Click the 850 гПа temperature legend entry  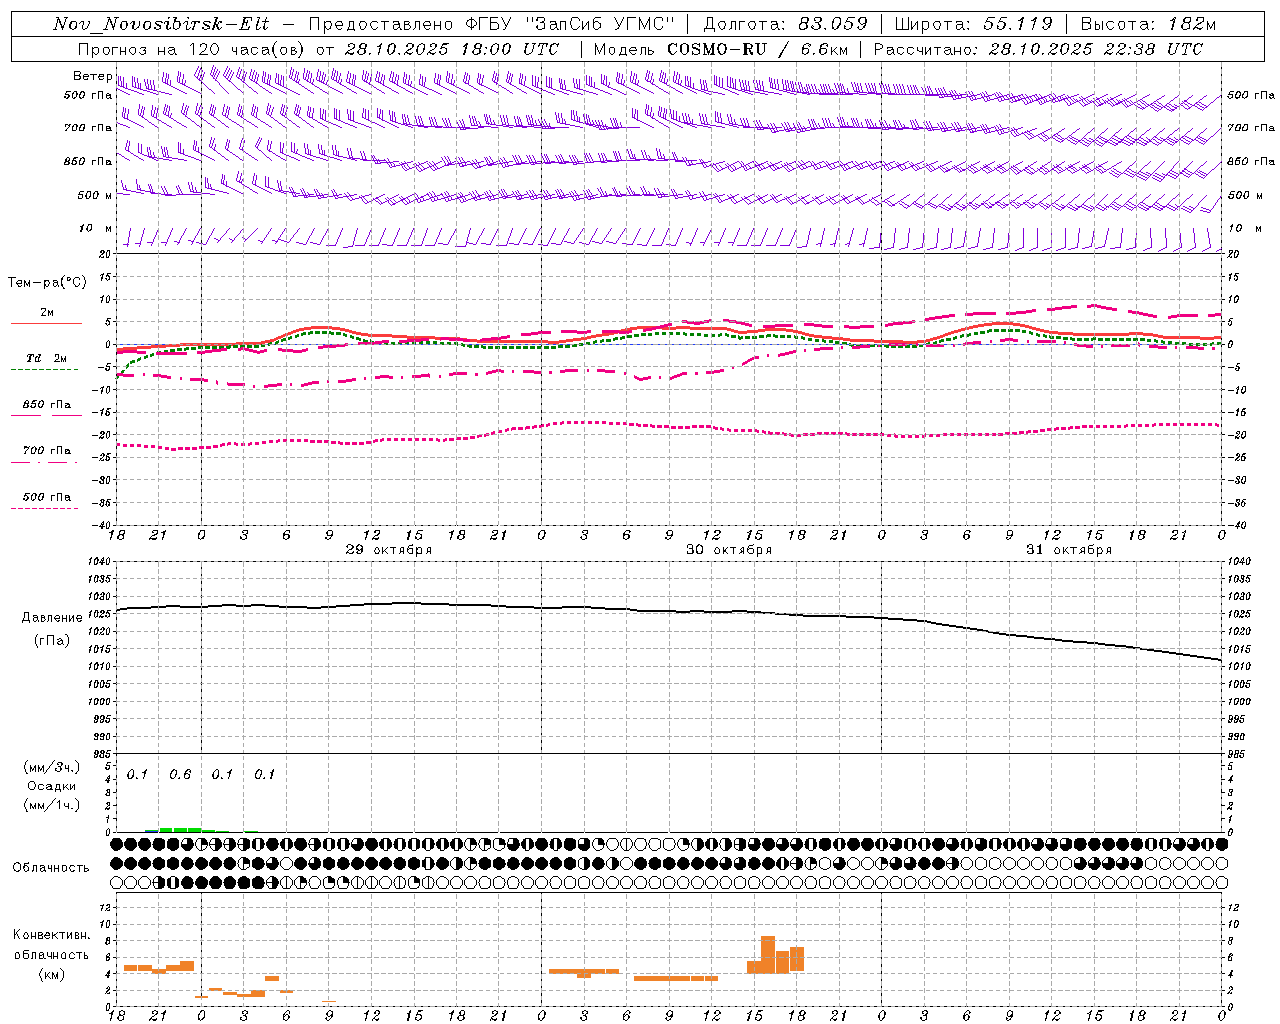click(47, 404)
